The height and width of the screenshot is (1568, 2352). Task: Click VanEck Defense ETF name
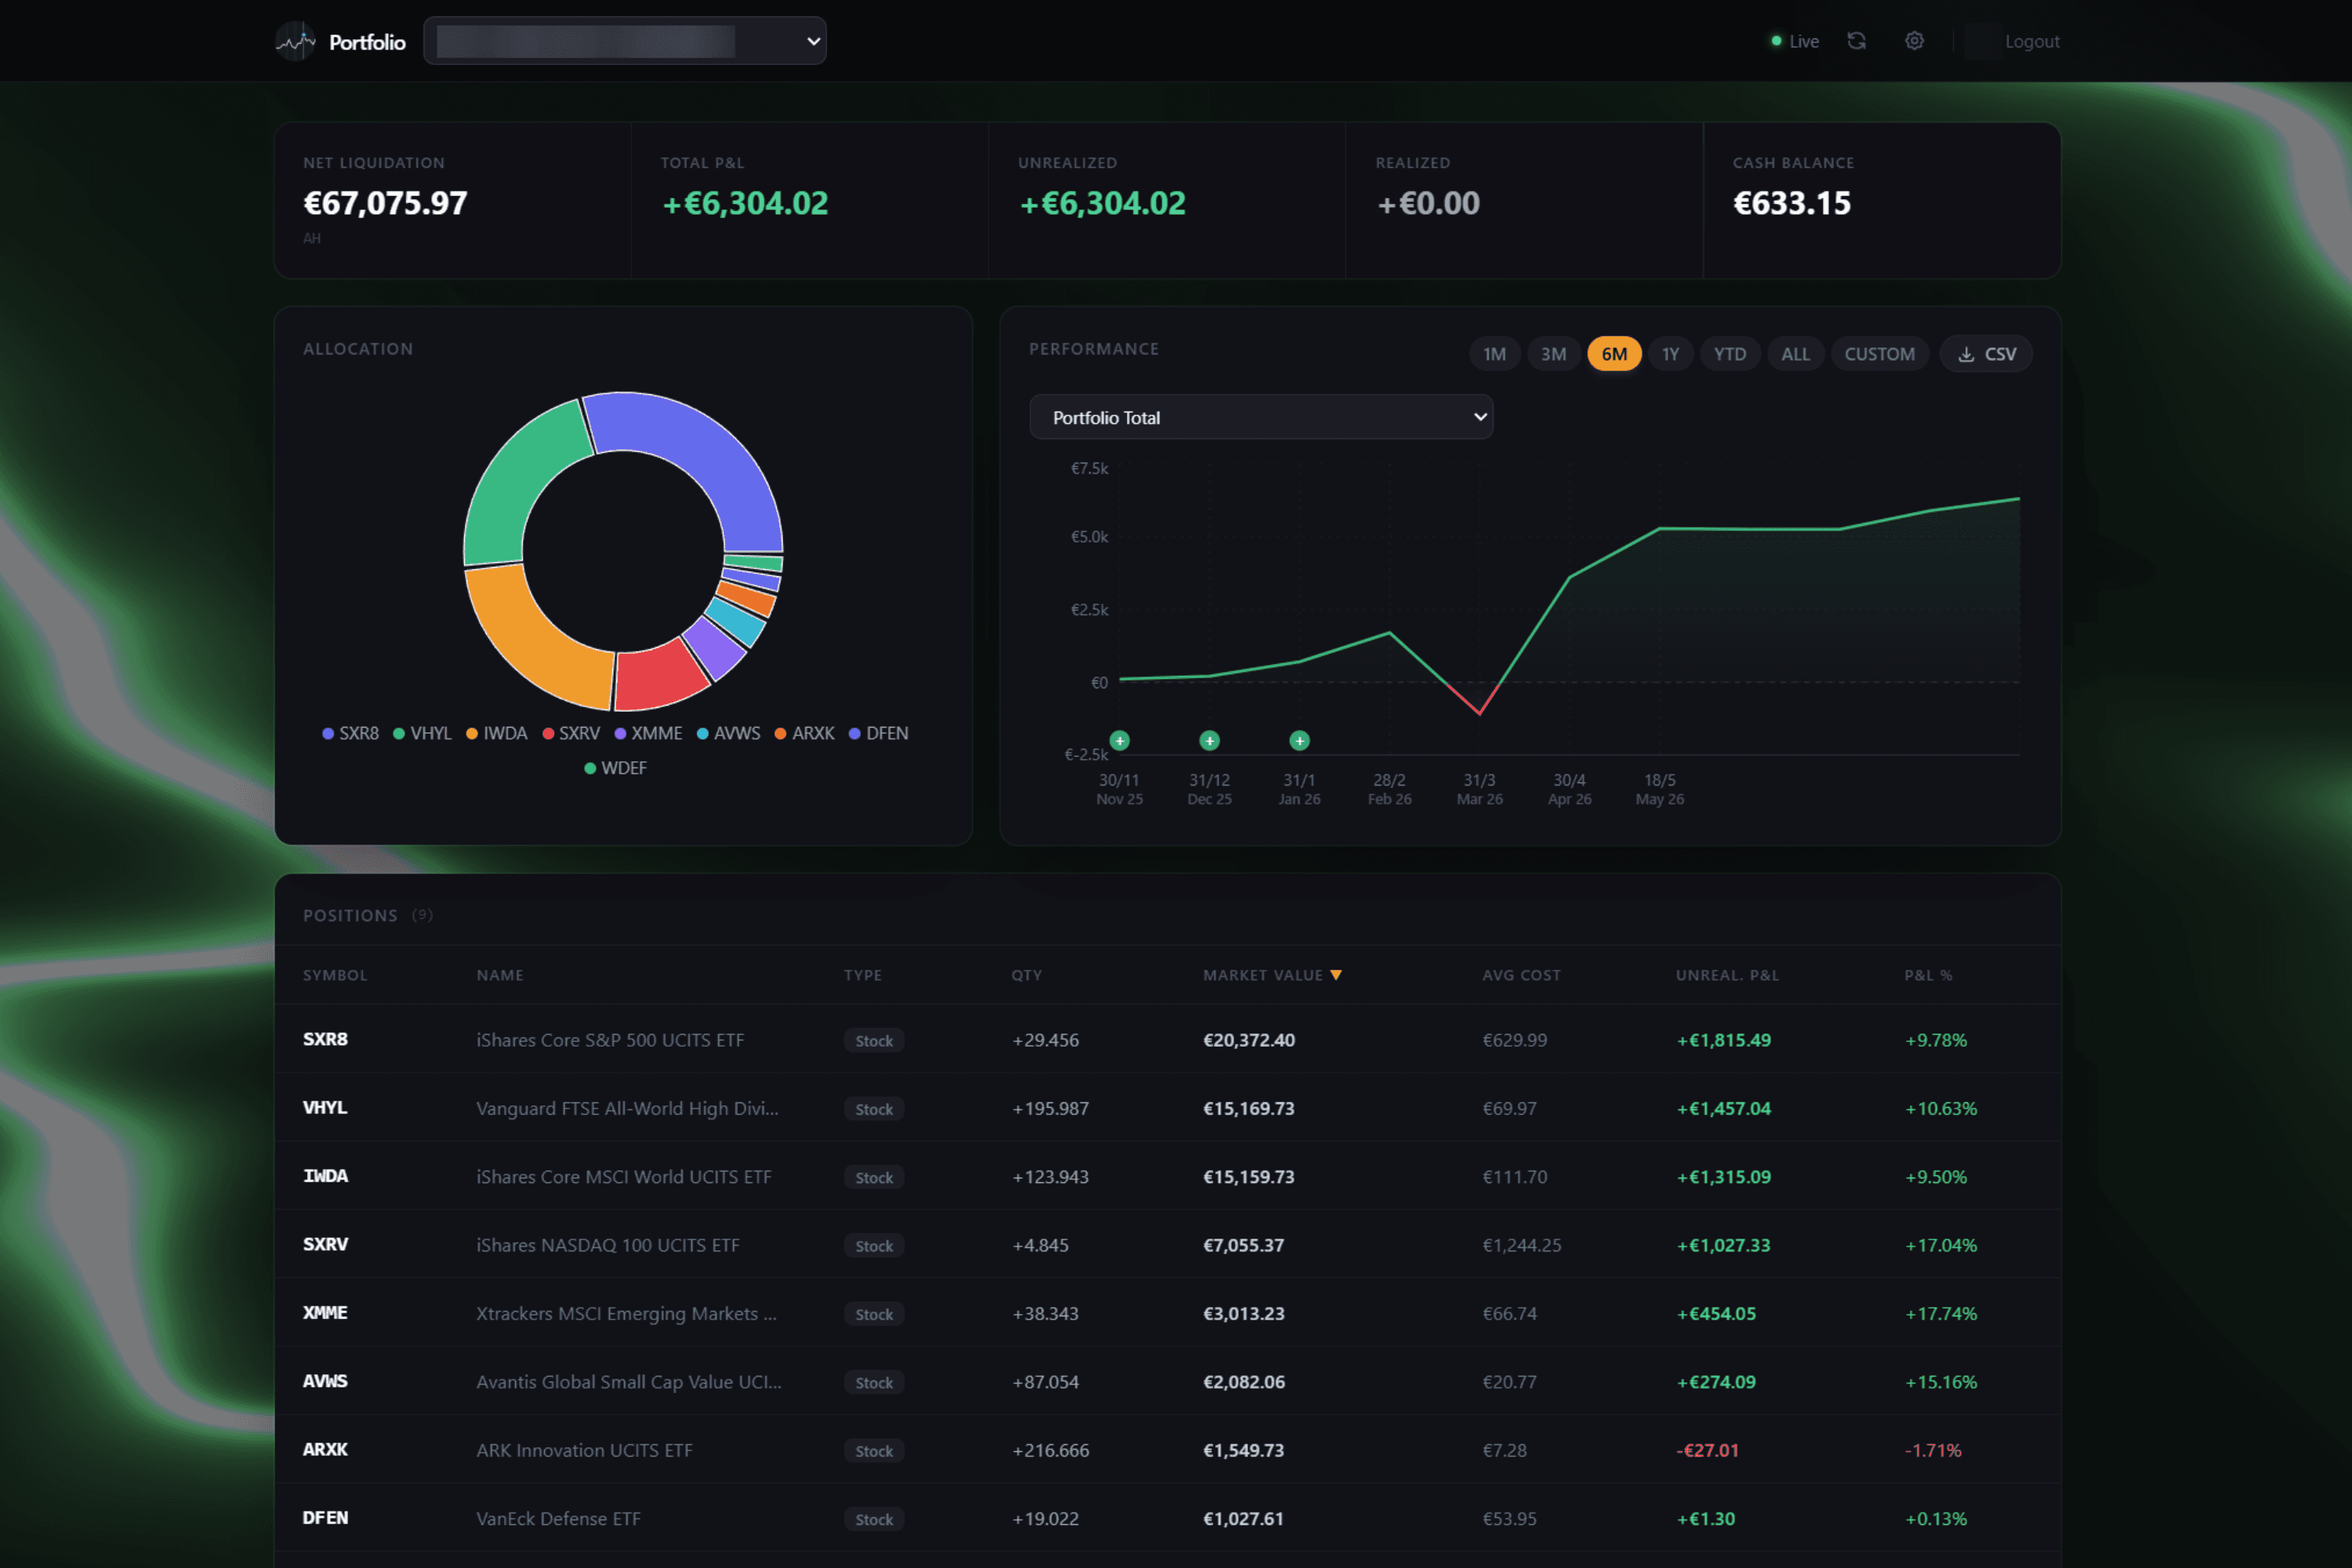tap(558, 1518)
